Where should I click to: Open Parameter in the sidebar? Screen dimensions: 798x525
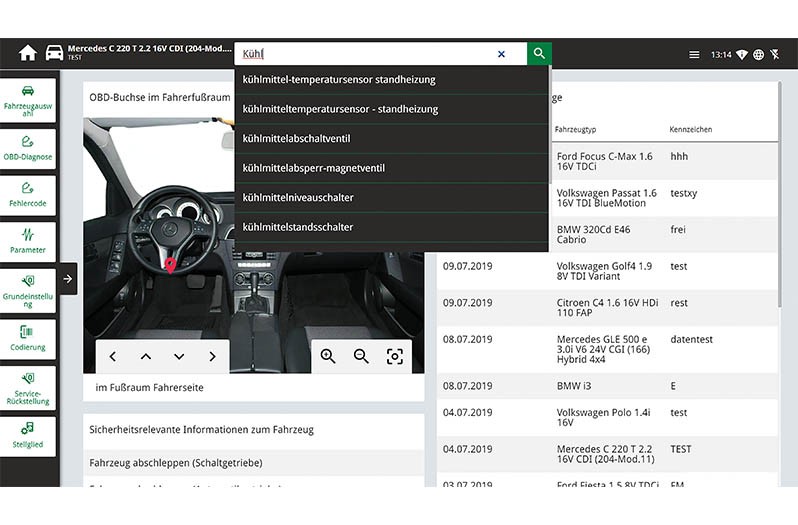28,240
